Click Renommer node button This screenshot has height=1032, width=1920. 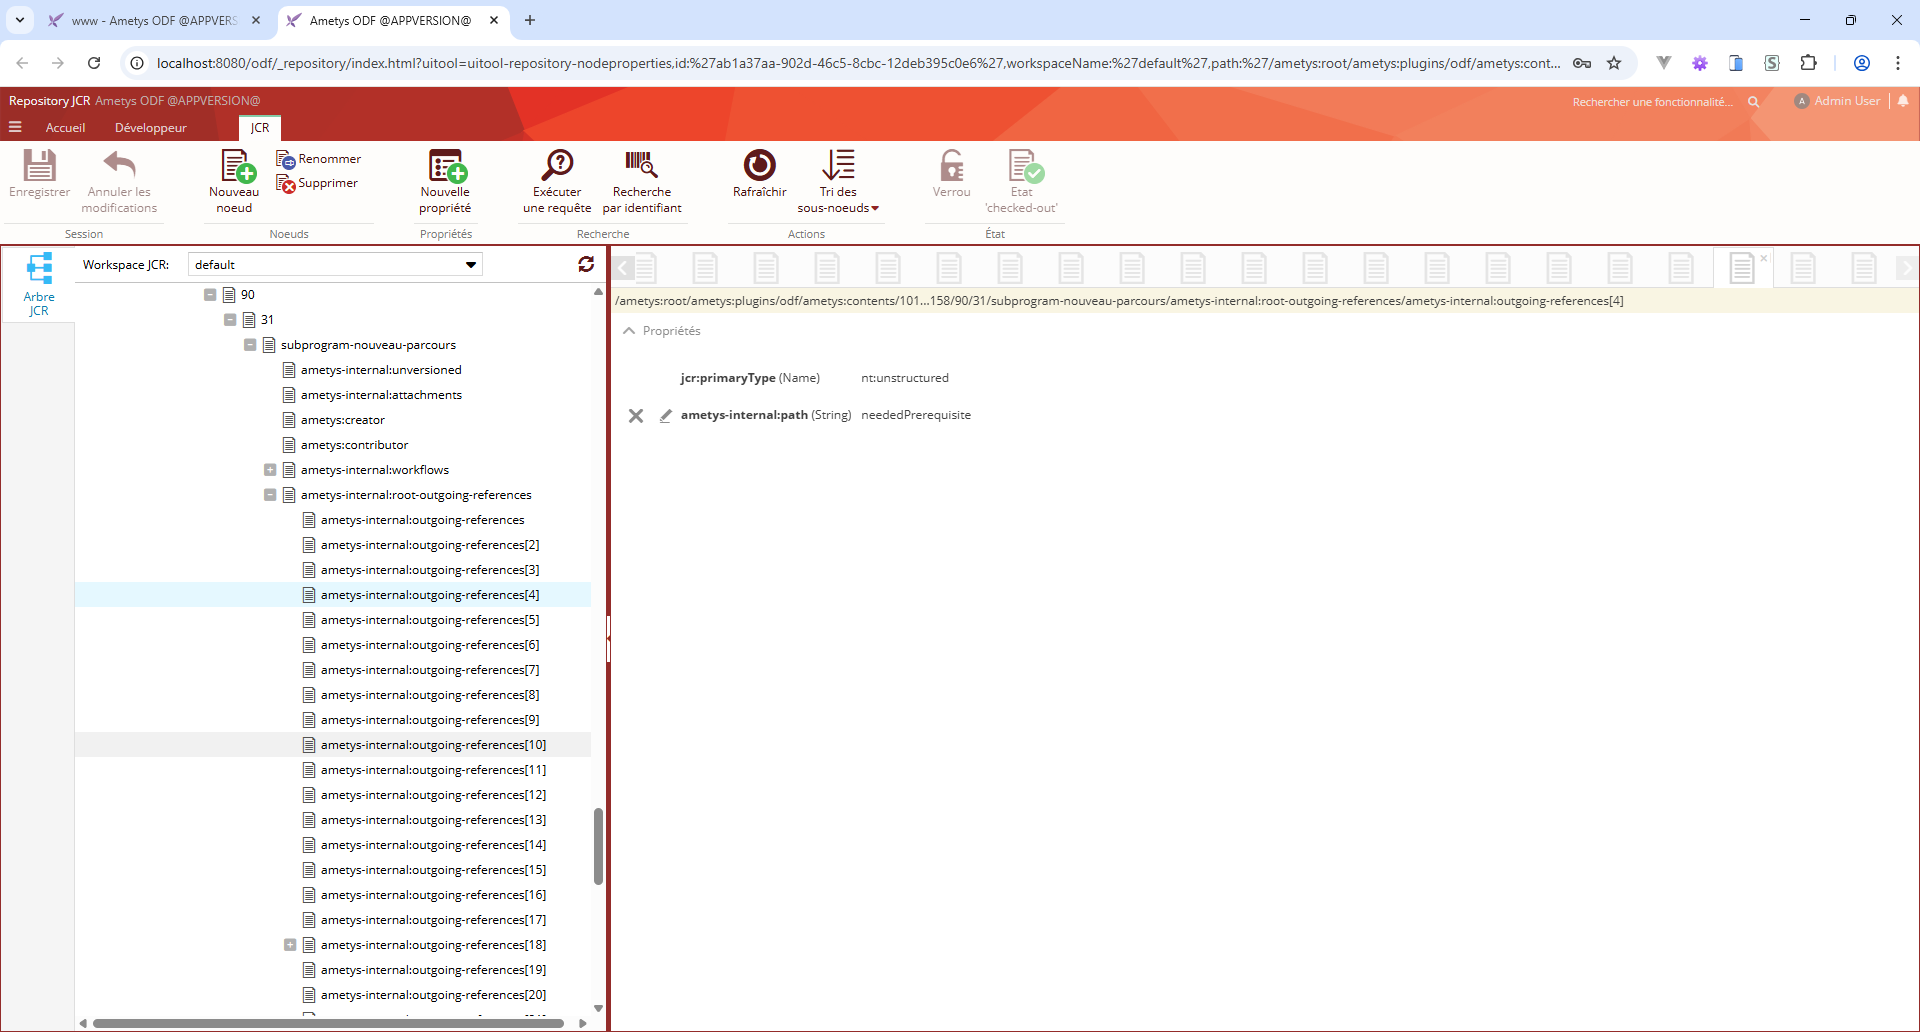coord(319,159)
